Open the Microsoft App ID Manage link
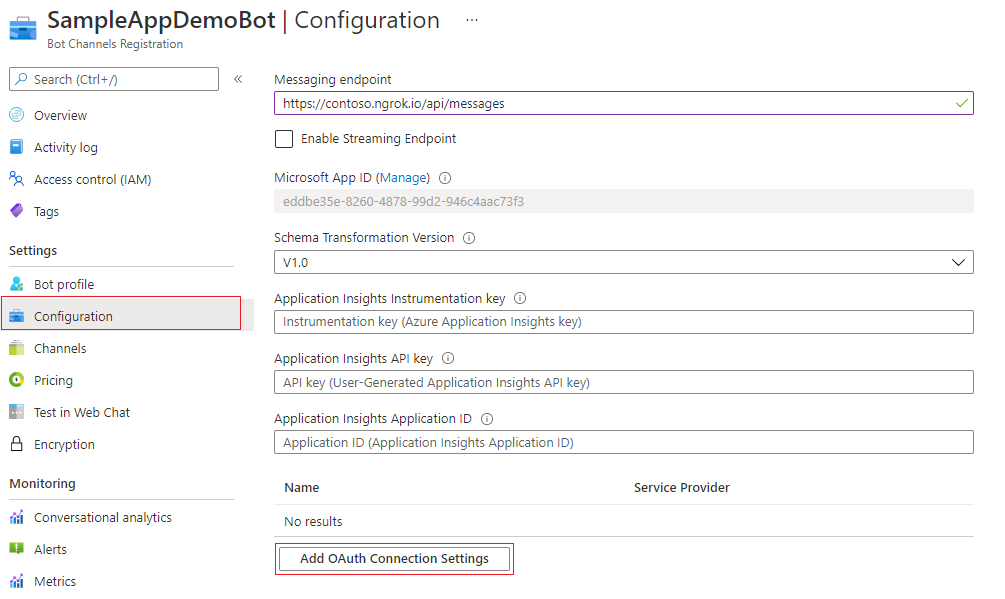The image size is (1005, 599). pos(404,177)
